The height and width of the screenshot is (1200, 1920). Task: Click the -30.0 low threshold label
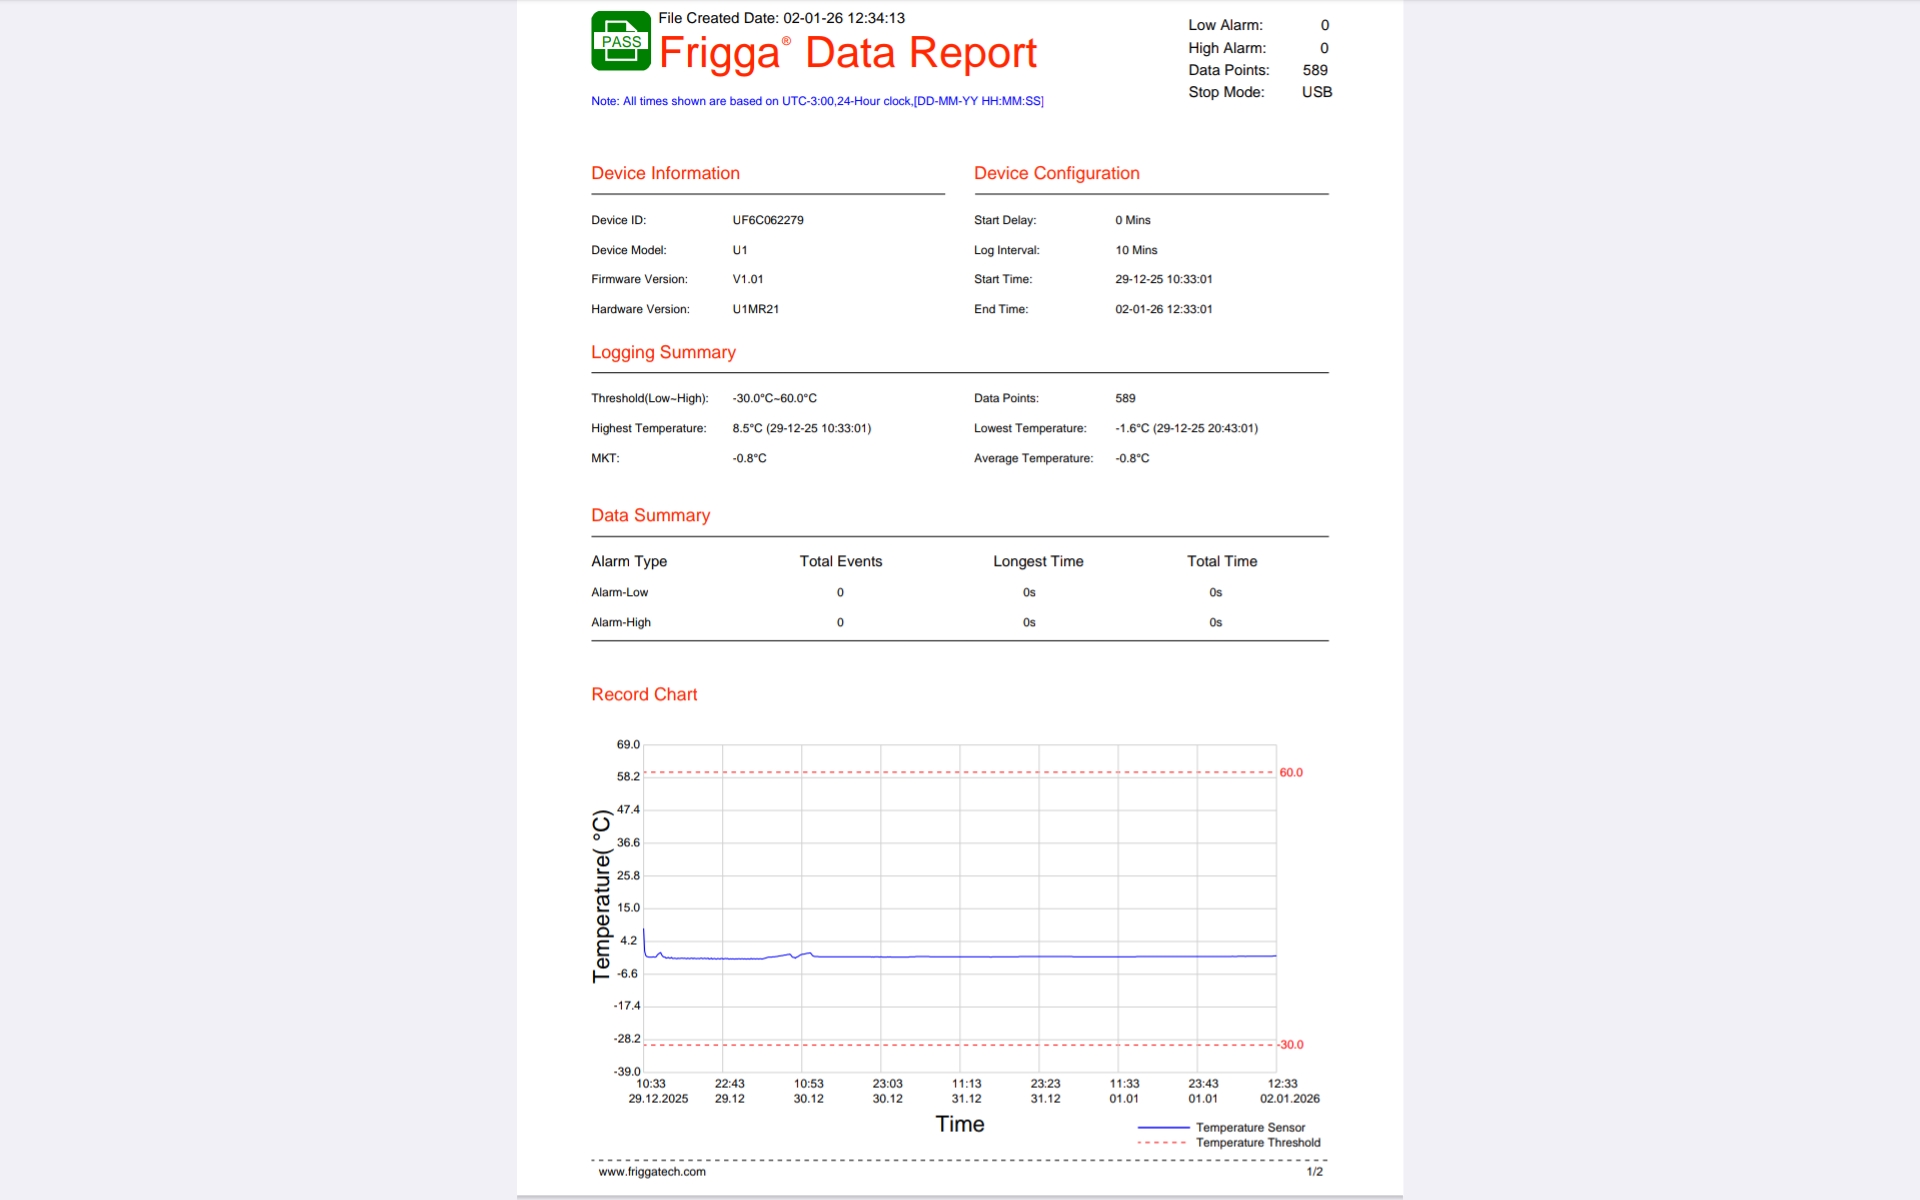click(x=1290, y=1044)
